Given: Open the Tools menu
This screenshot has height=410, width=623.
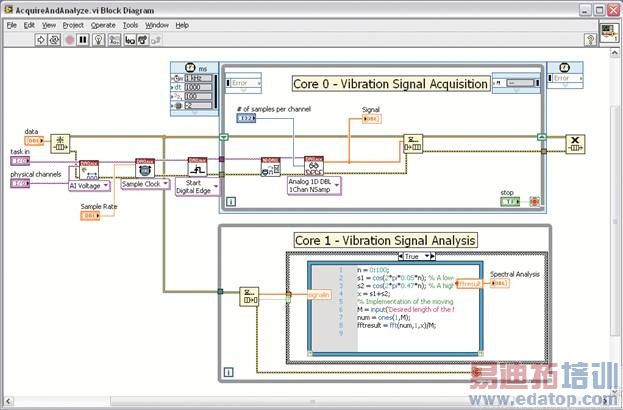Looking at the screenshot, I should coord(130,25).
